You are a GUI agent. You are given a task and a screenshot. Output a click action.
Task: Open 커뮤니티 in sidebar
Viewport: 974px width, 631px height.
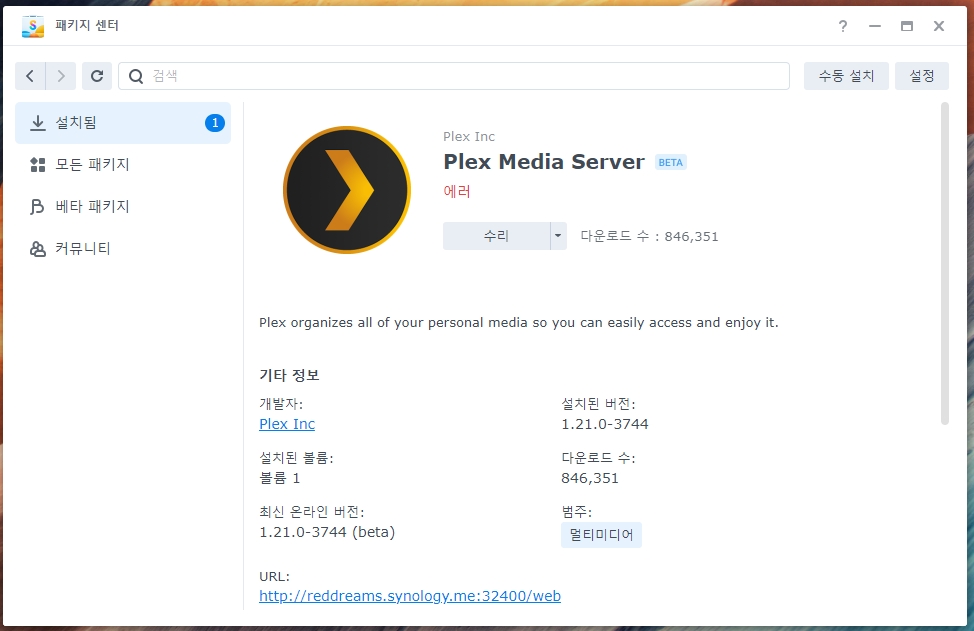(x=123, y=248)
